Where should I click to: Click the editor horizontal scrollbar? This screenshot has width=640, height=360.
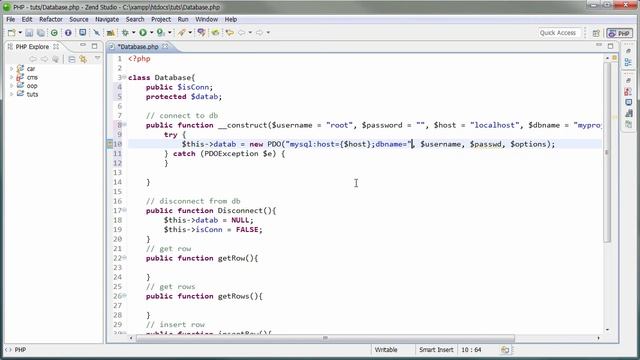[x=325, y=338]
